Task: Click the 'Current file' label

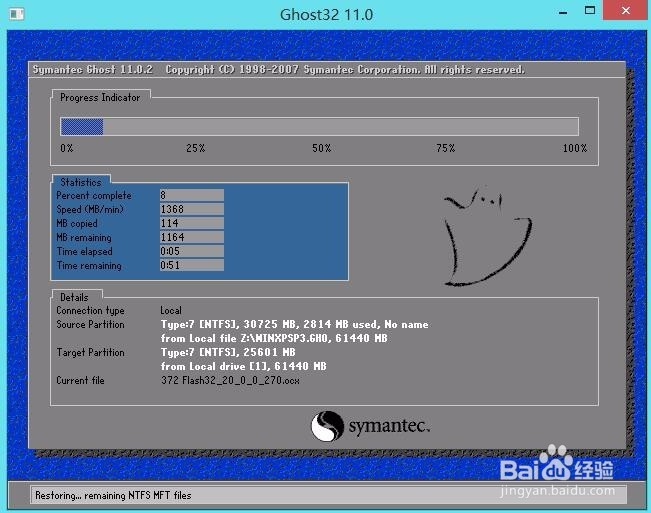Action: pos(81,381)
